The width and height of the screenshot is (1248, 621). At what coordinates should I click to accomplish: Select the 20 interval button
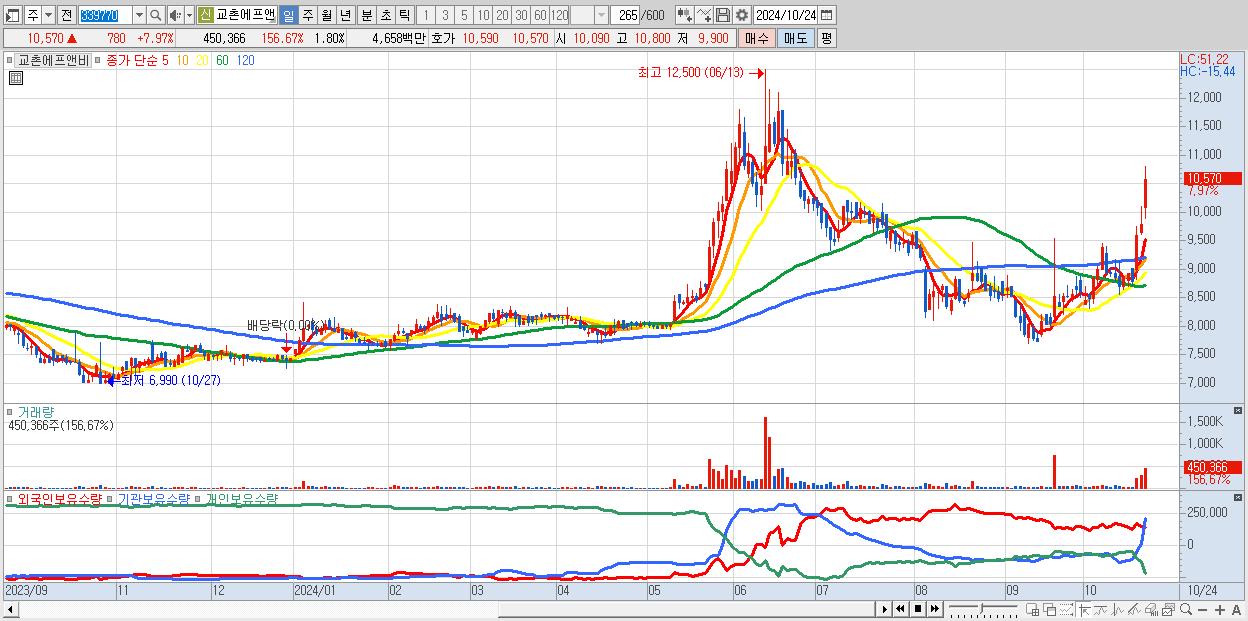pyautogui.click(x=502, y=15)
